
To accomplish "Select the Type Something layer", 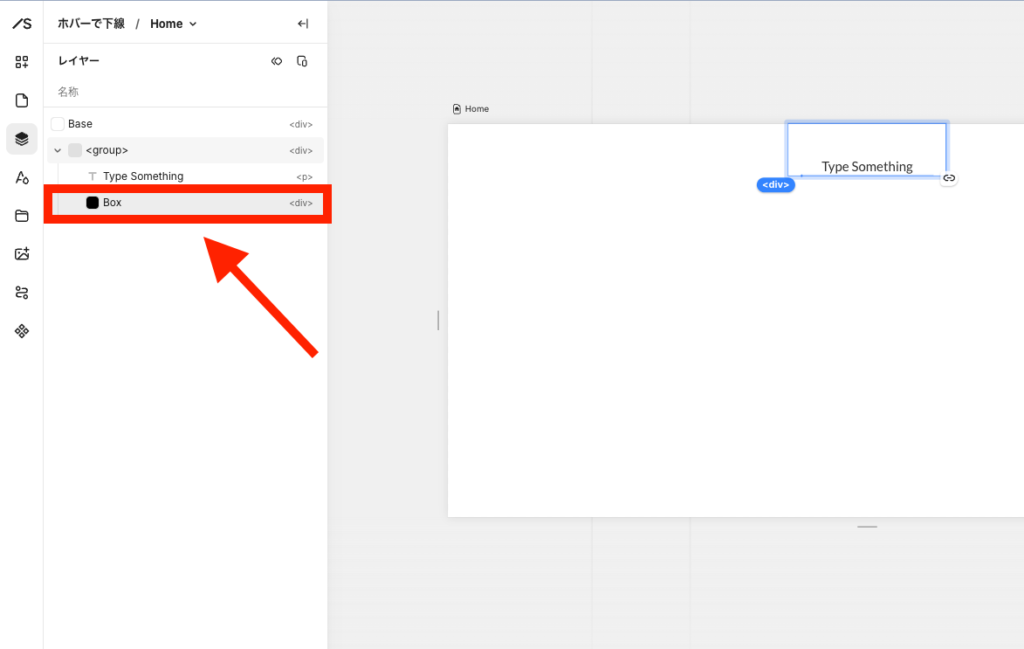I will (143, 176).
